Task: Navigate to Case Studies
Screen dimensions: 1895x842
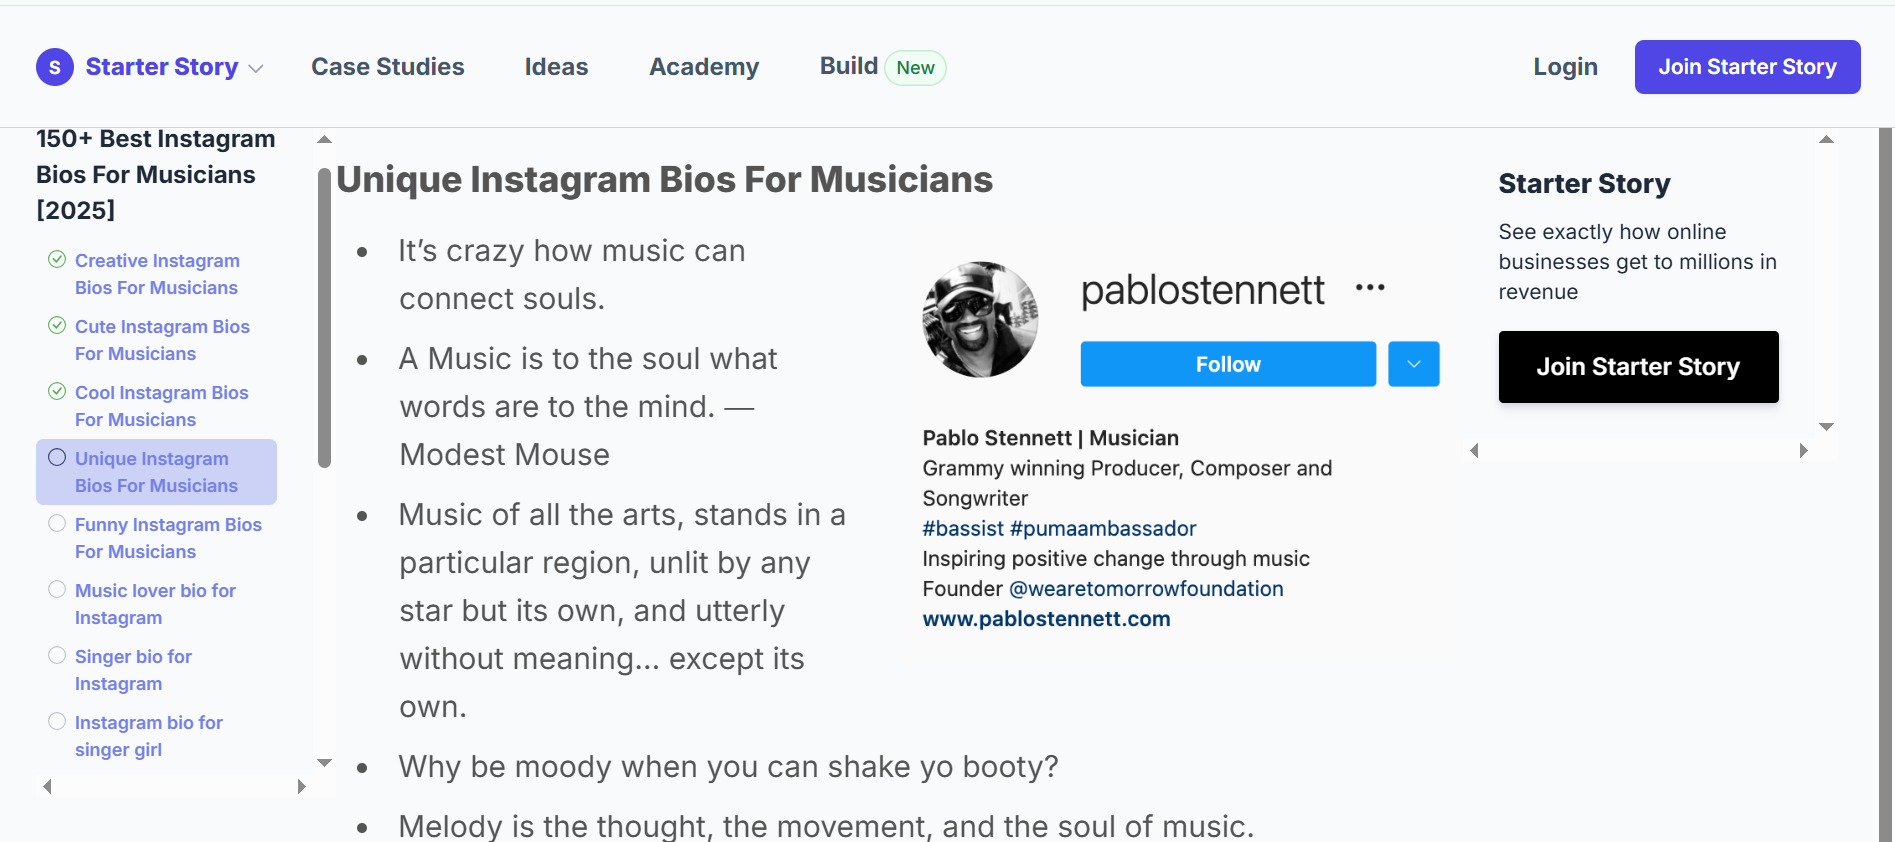Action: click(x=388, y=67)
